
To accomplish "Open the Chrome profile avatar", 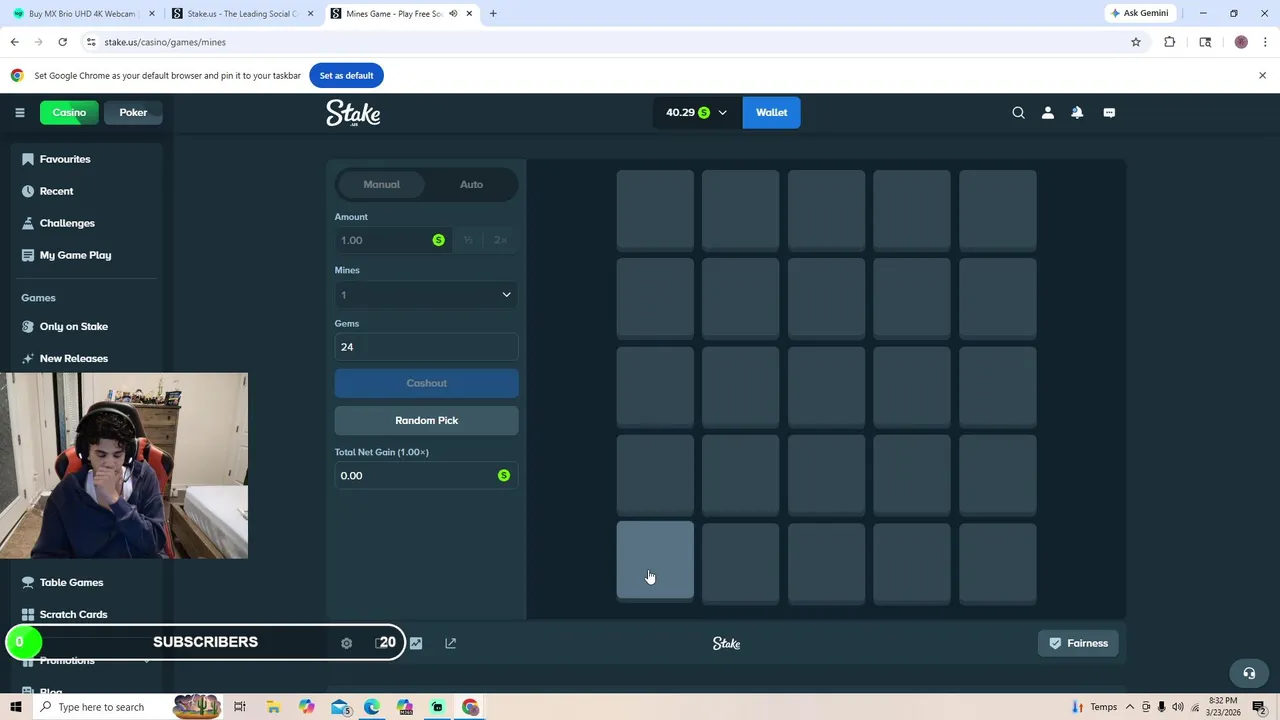I will point(1241,42).
